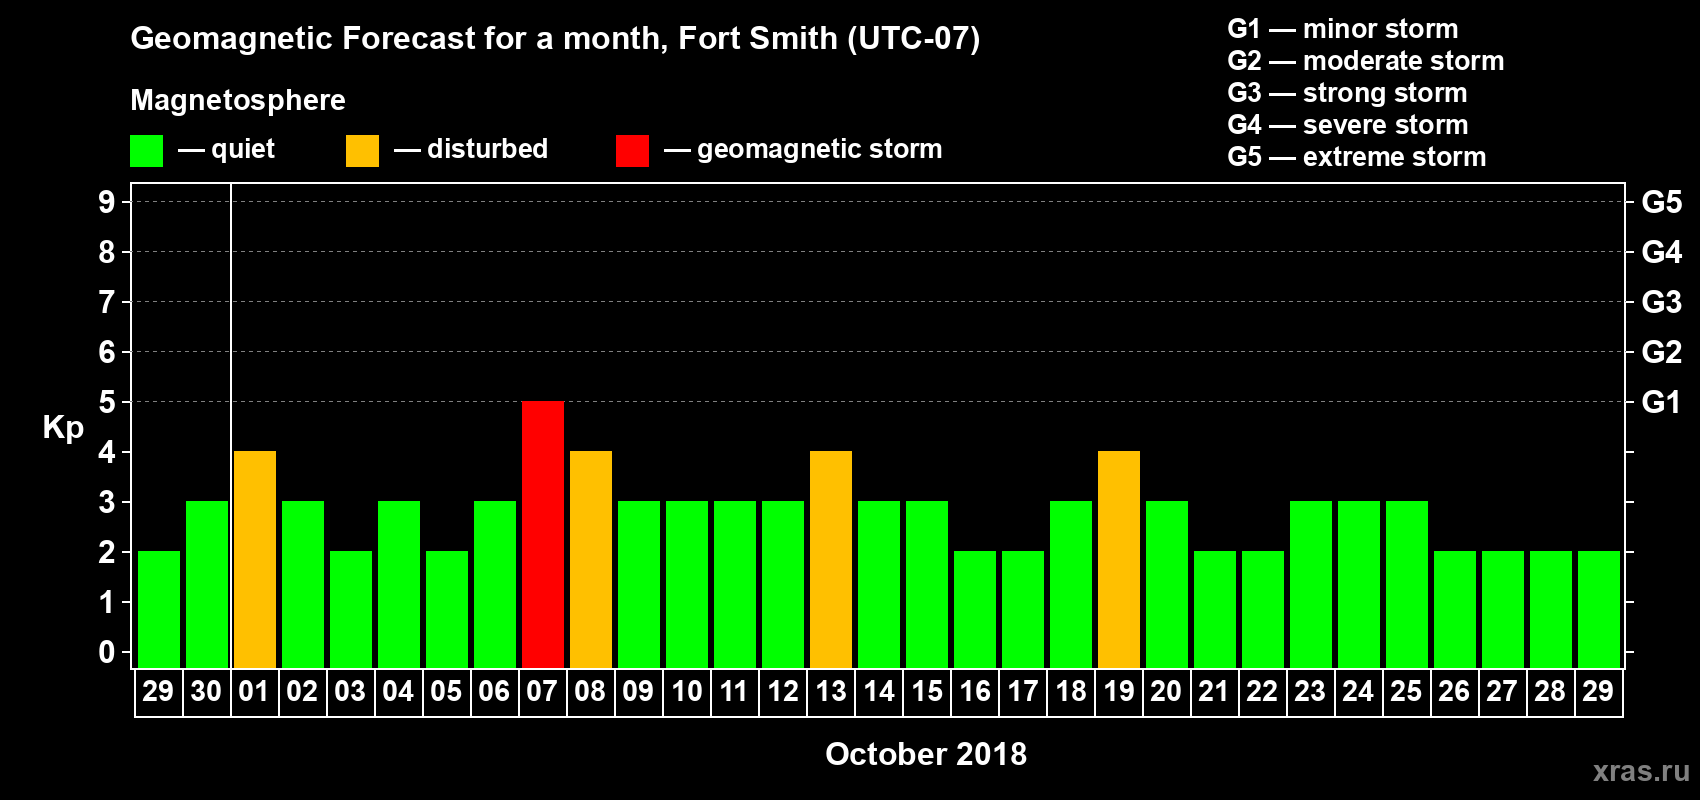Select the green bar for day 09
Screen dimensions: 1700x800
click(x=639, y=585)
